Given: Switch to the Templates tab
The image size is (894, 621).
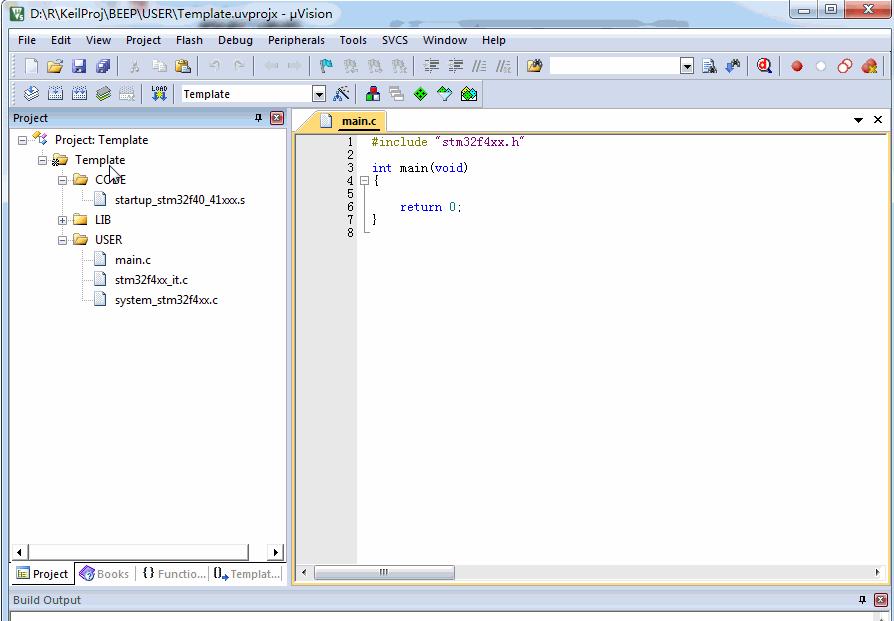Looking at the screenshot, I should [247, 574].
